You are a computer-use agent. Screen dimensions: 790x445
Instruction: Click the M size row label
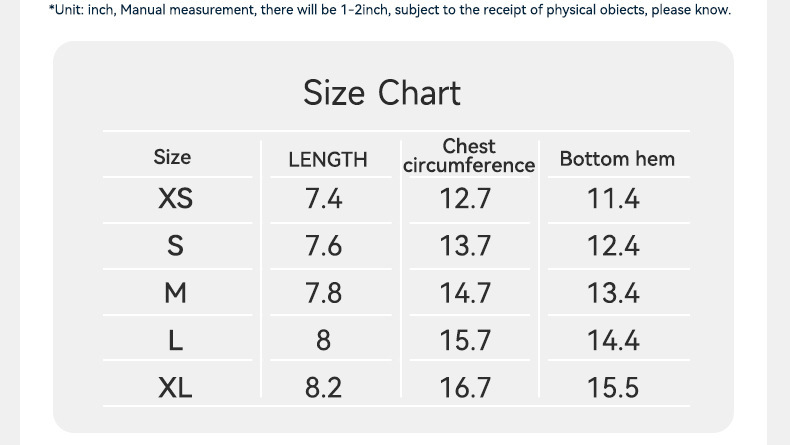tap(175, 293)
